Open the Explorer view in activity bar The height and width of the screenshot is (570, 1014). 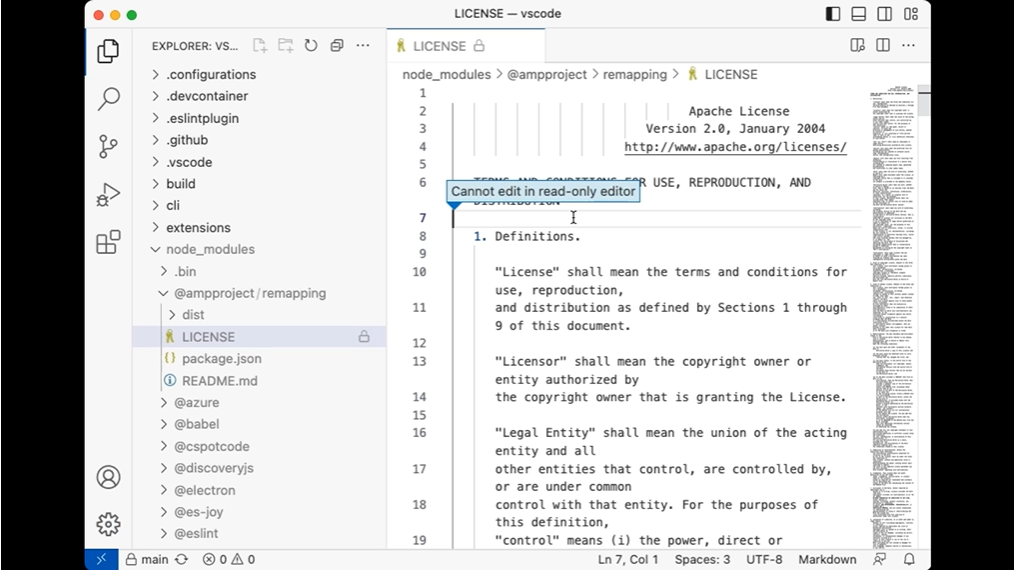point(108,51)
